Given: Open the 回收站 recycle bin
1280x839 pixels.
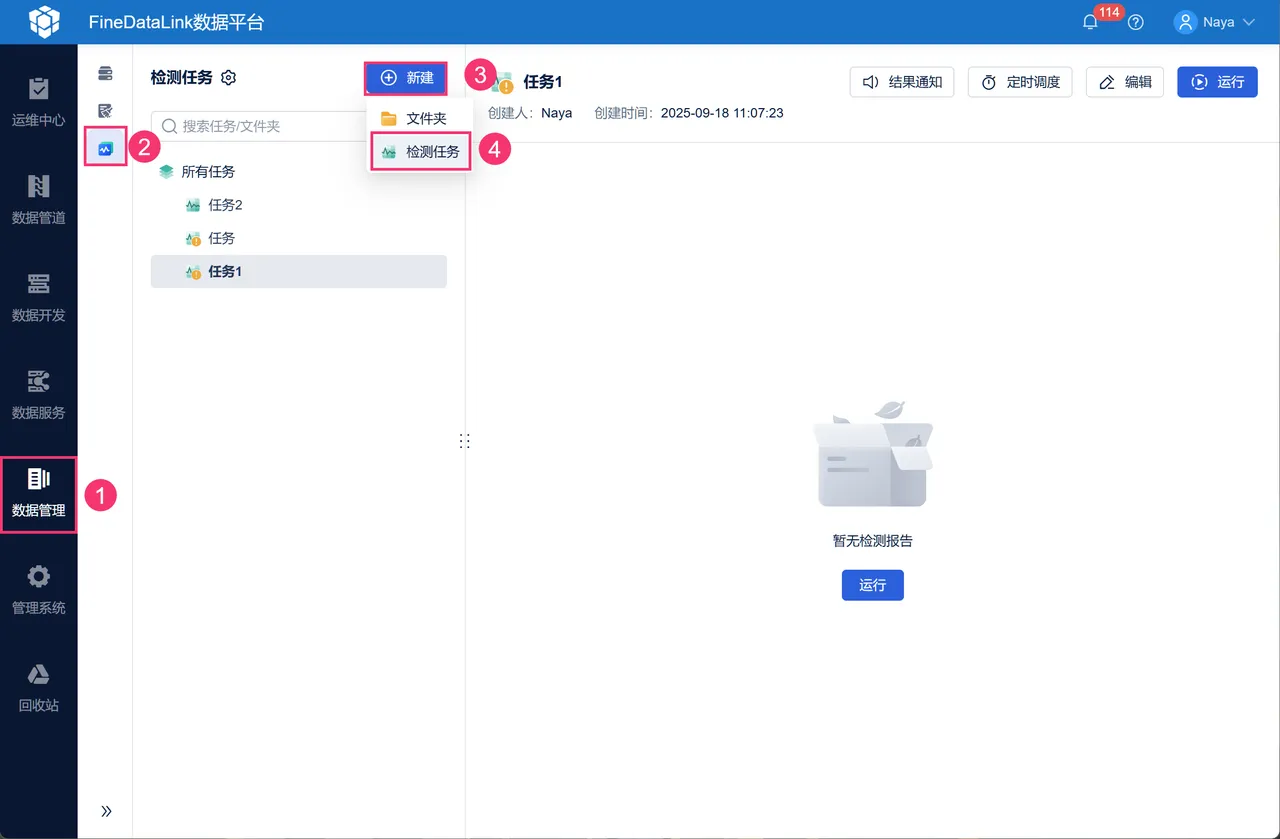Looking at the screenshot, I should [38, 687].
